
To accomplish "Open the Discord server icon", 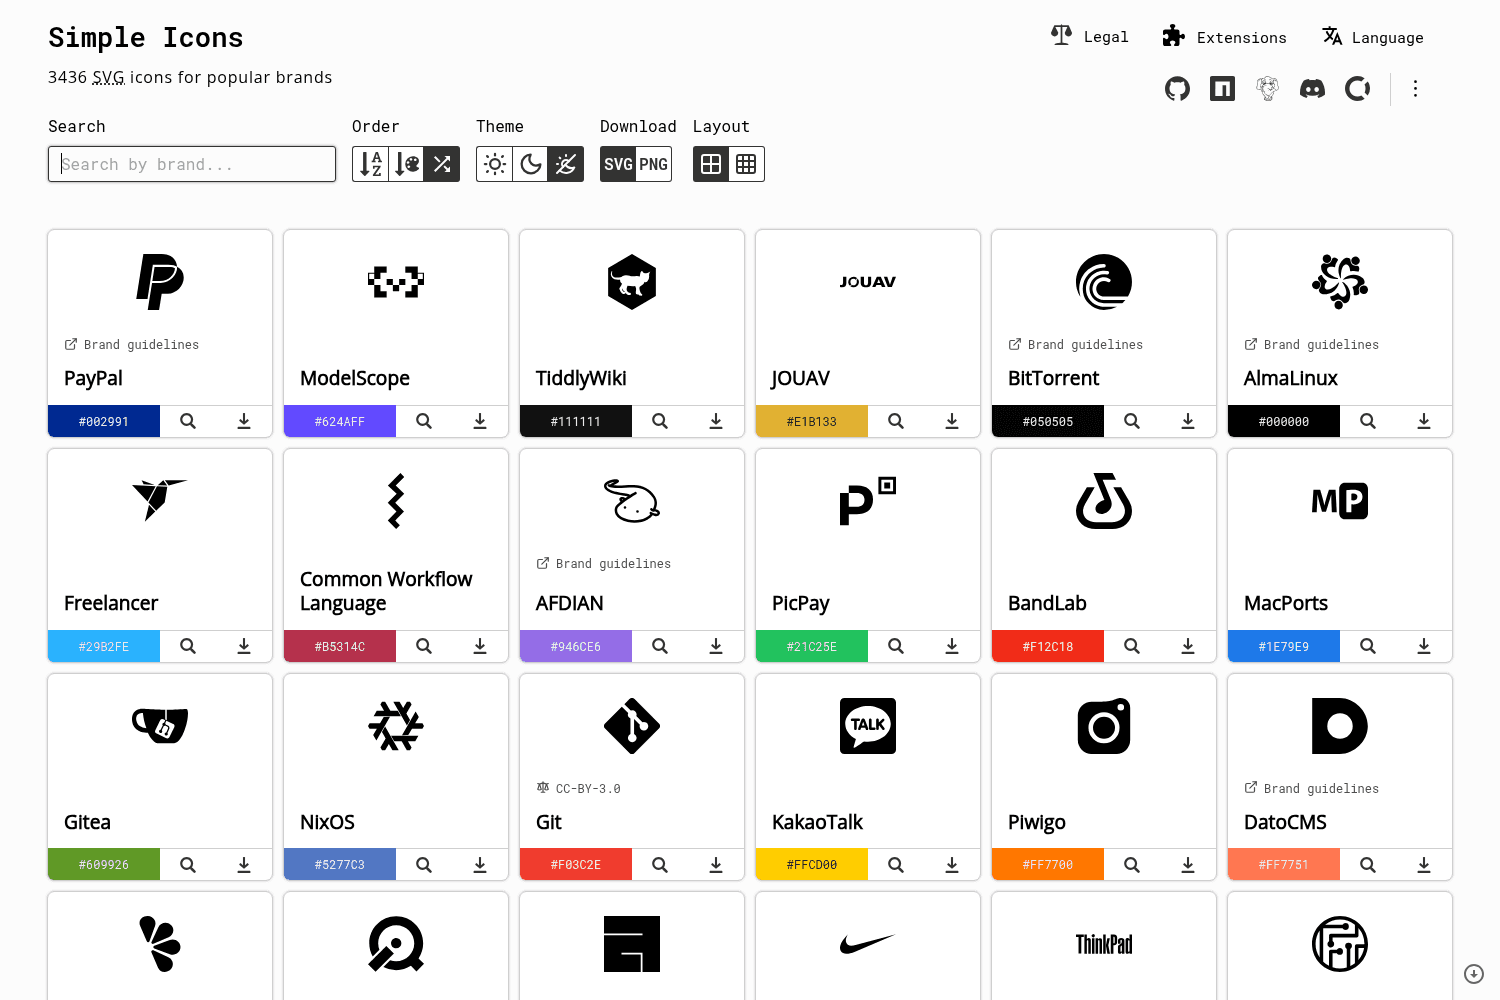I will [1313, 89].
